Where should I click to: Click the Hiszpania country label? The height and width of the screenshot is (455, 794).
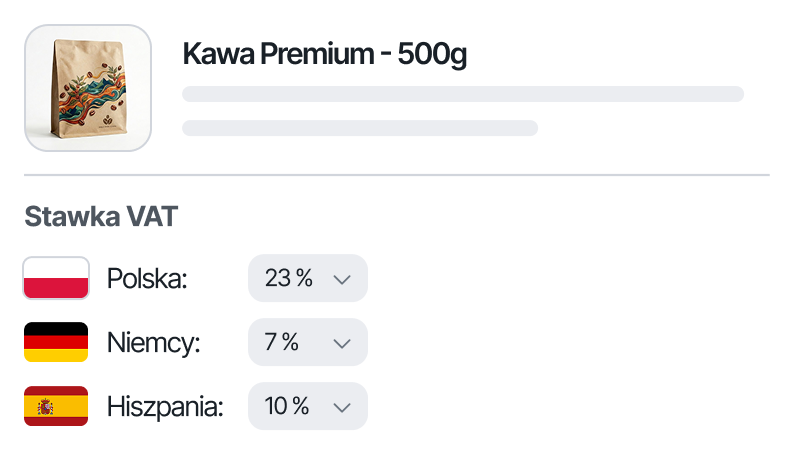(x=165, y=406)
